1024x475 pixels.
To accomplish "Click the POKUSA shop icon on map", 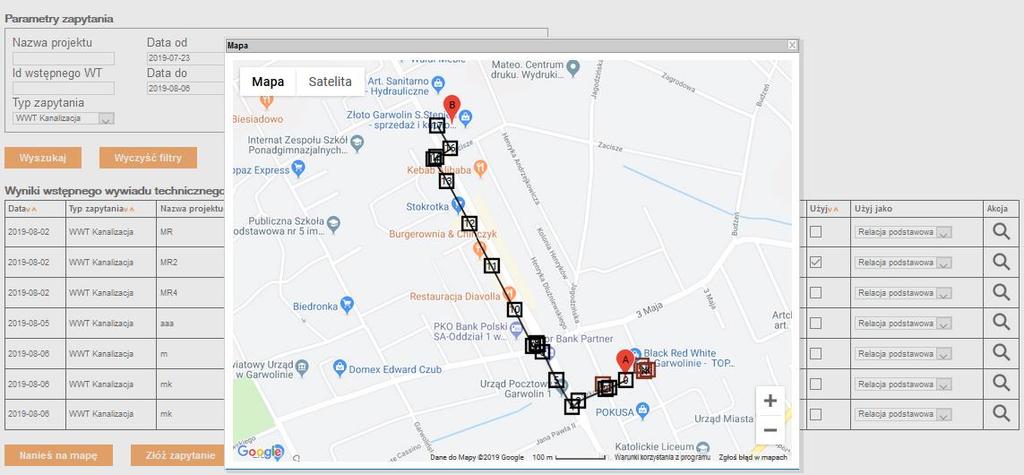I will click(642, 411).
